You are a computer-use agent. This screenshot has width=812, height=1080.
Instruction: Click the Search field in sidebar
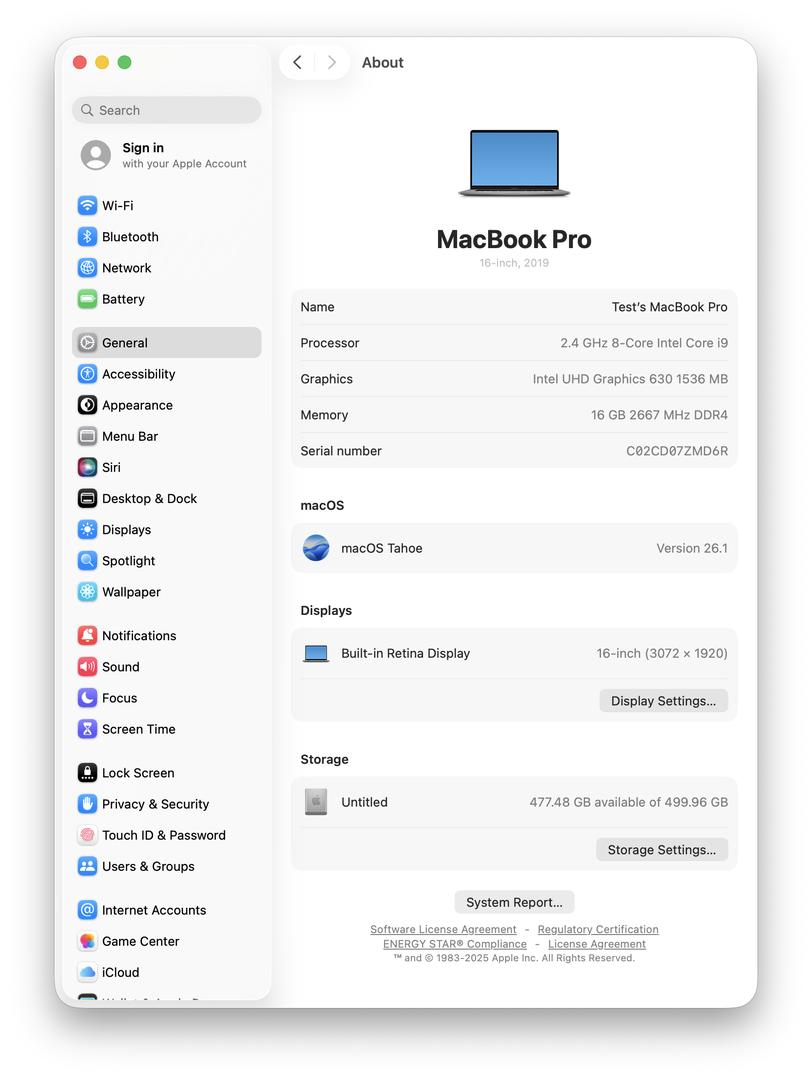tap(167, 110)
